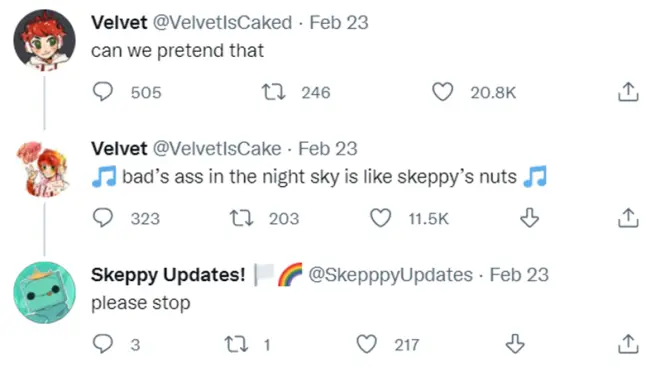Open the teal Skeppy Updates avatar
The width and height of the screenshot is (660, 367).
45,293
